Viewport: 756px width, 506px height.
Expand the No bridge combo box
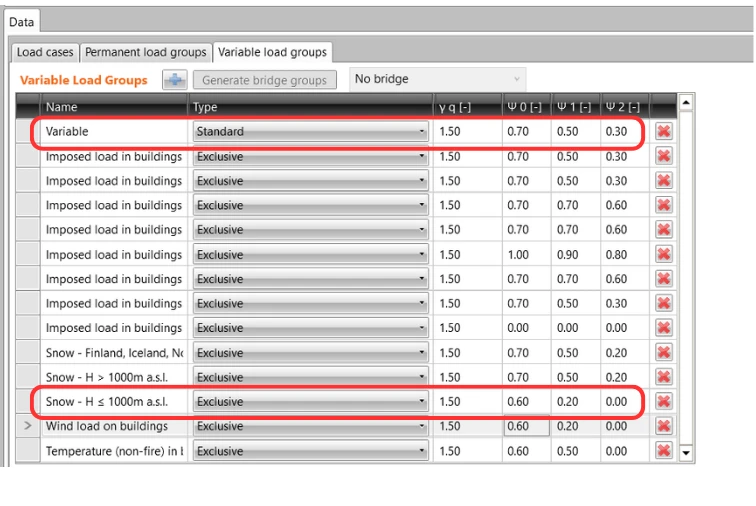coord(437,79)
